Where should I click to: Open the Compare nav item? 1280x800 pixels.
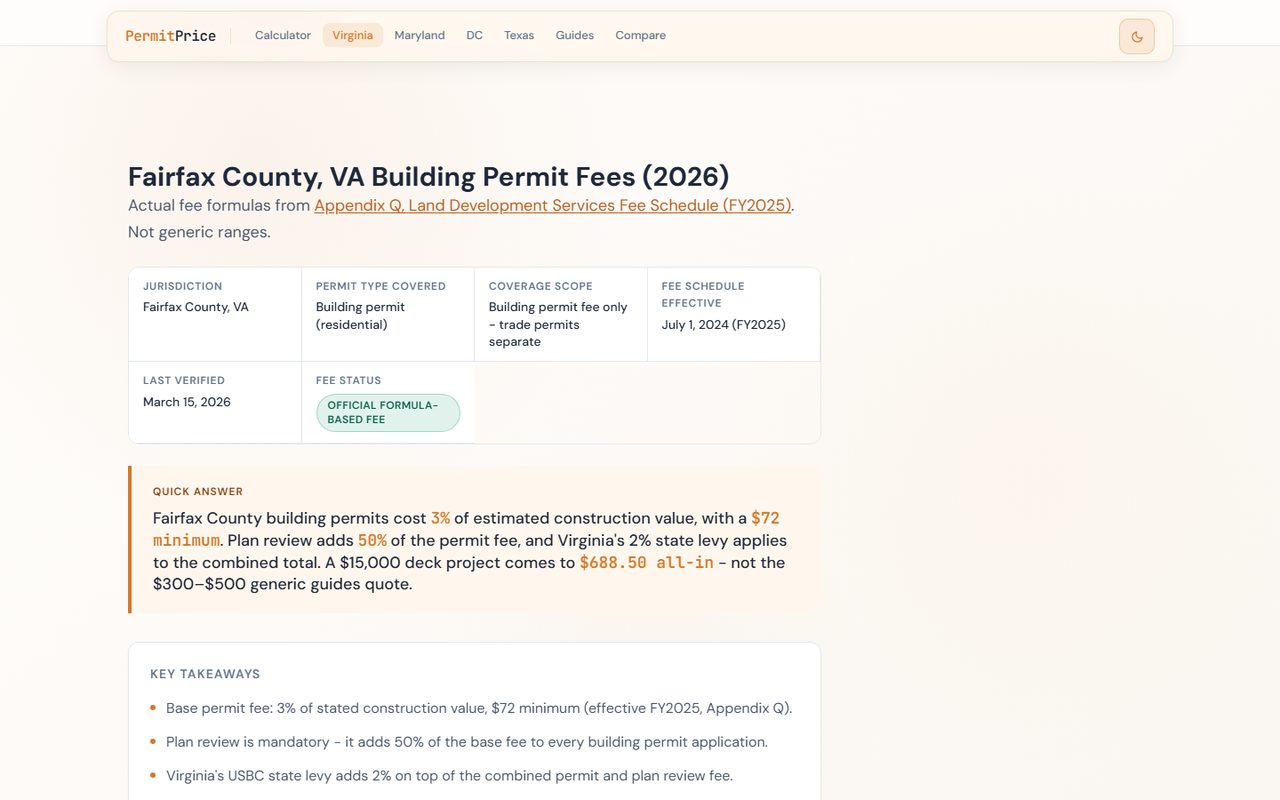pyautogui.click(x=641, y=35)
